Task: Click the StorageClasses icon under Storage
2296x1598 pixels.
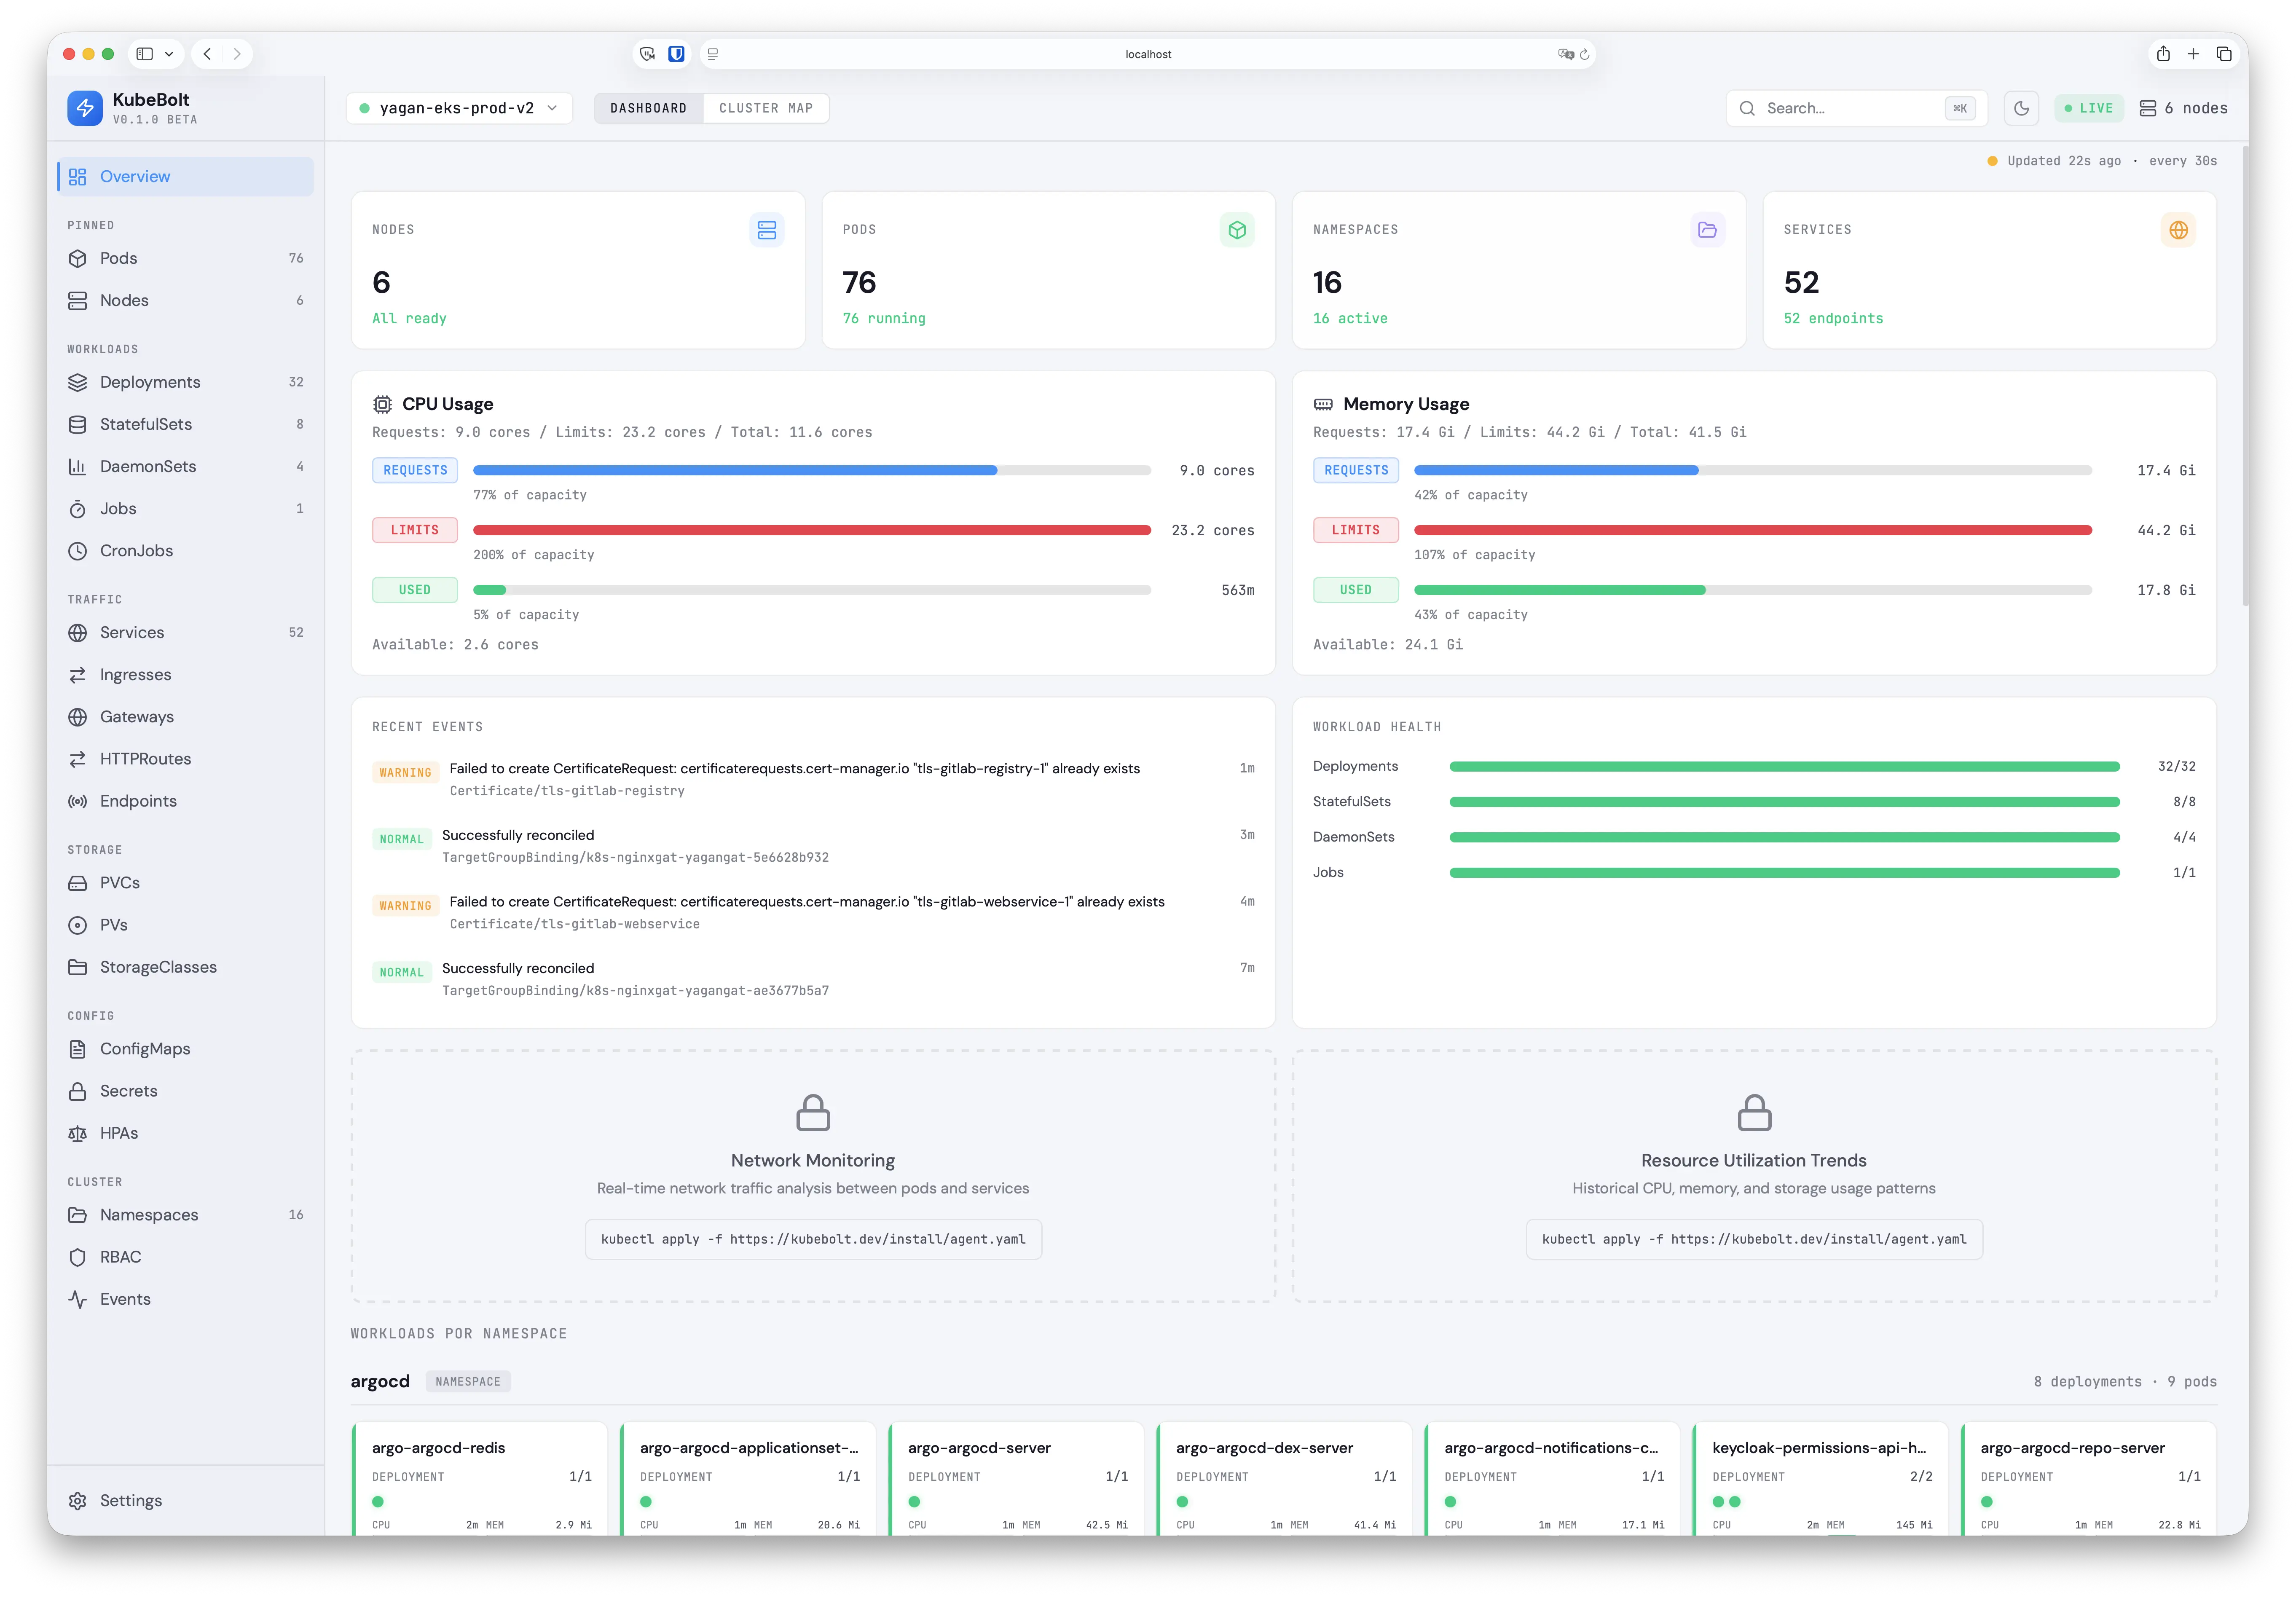Action: click(x=79, y=967)
